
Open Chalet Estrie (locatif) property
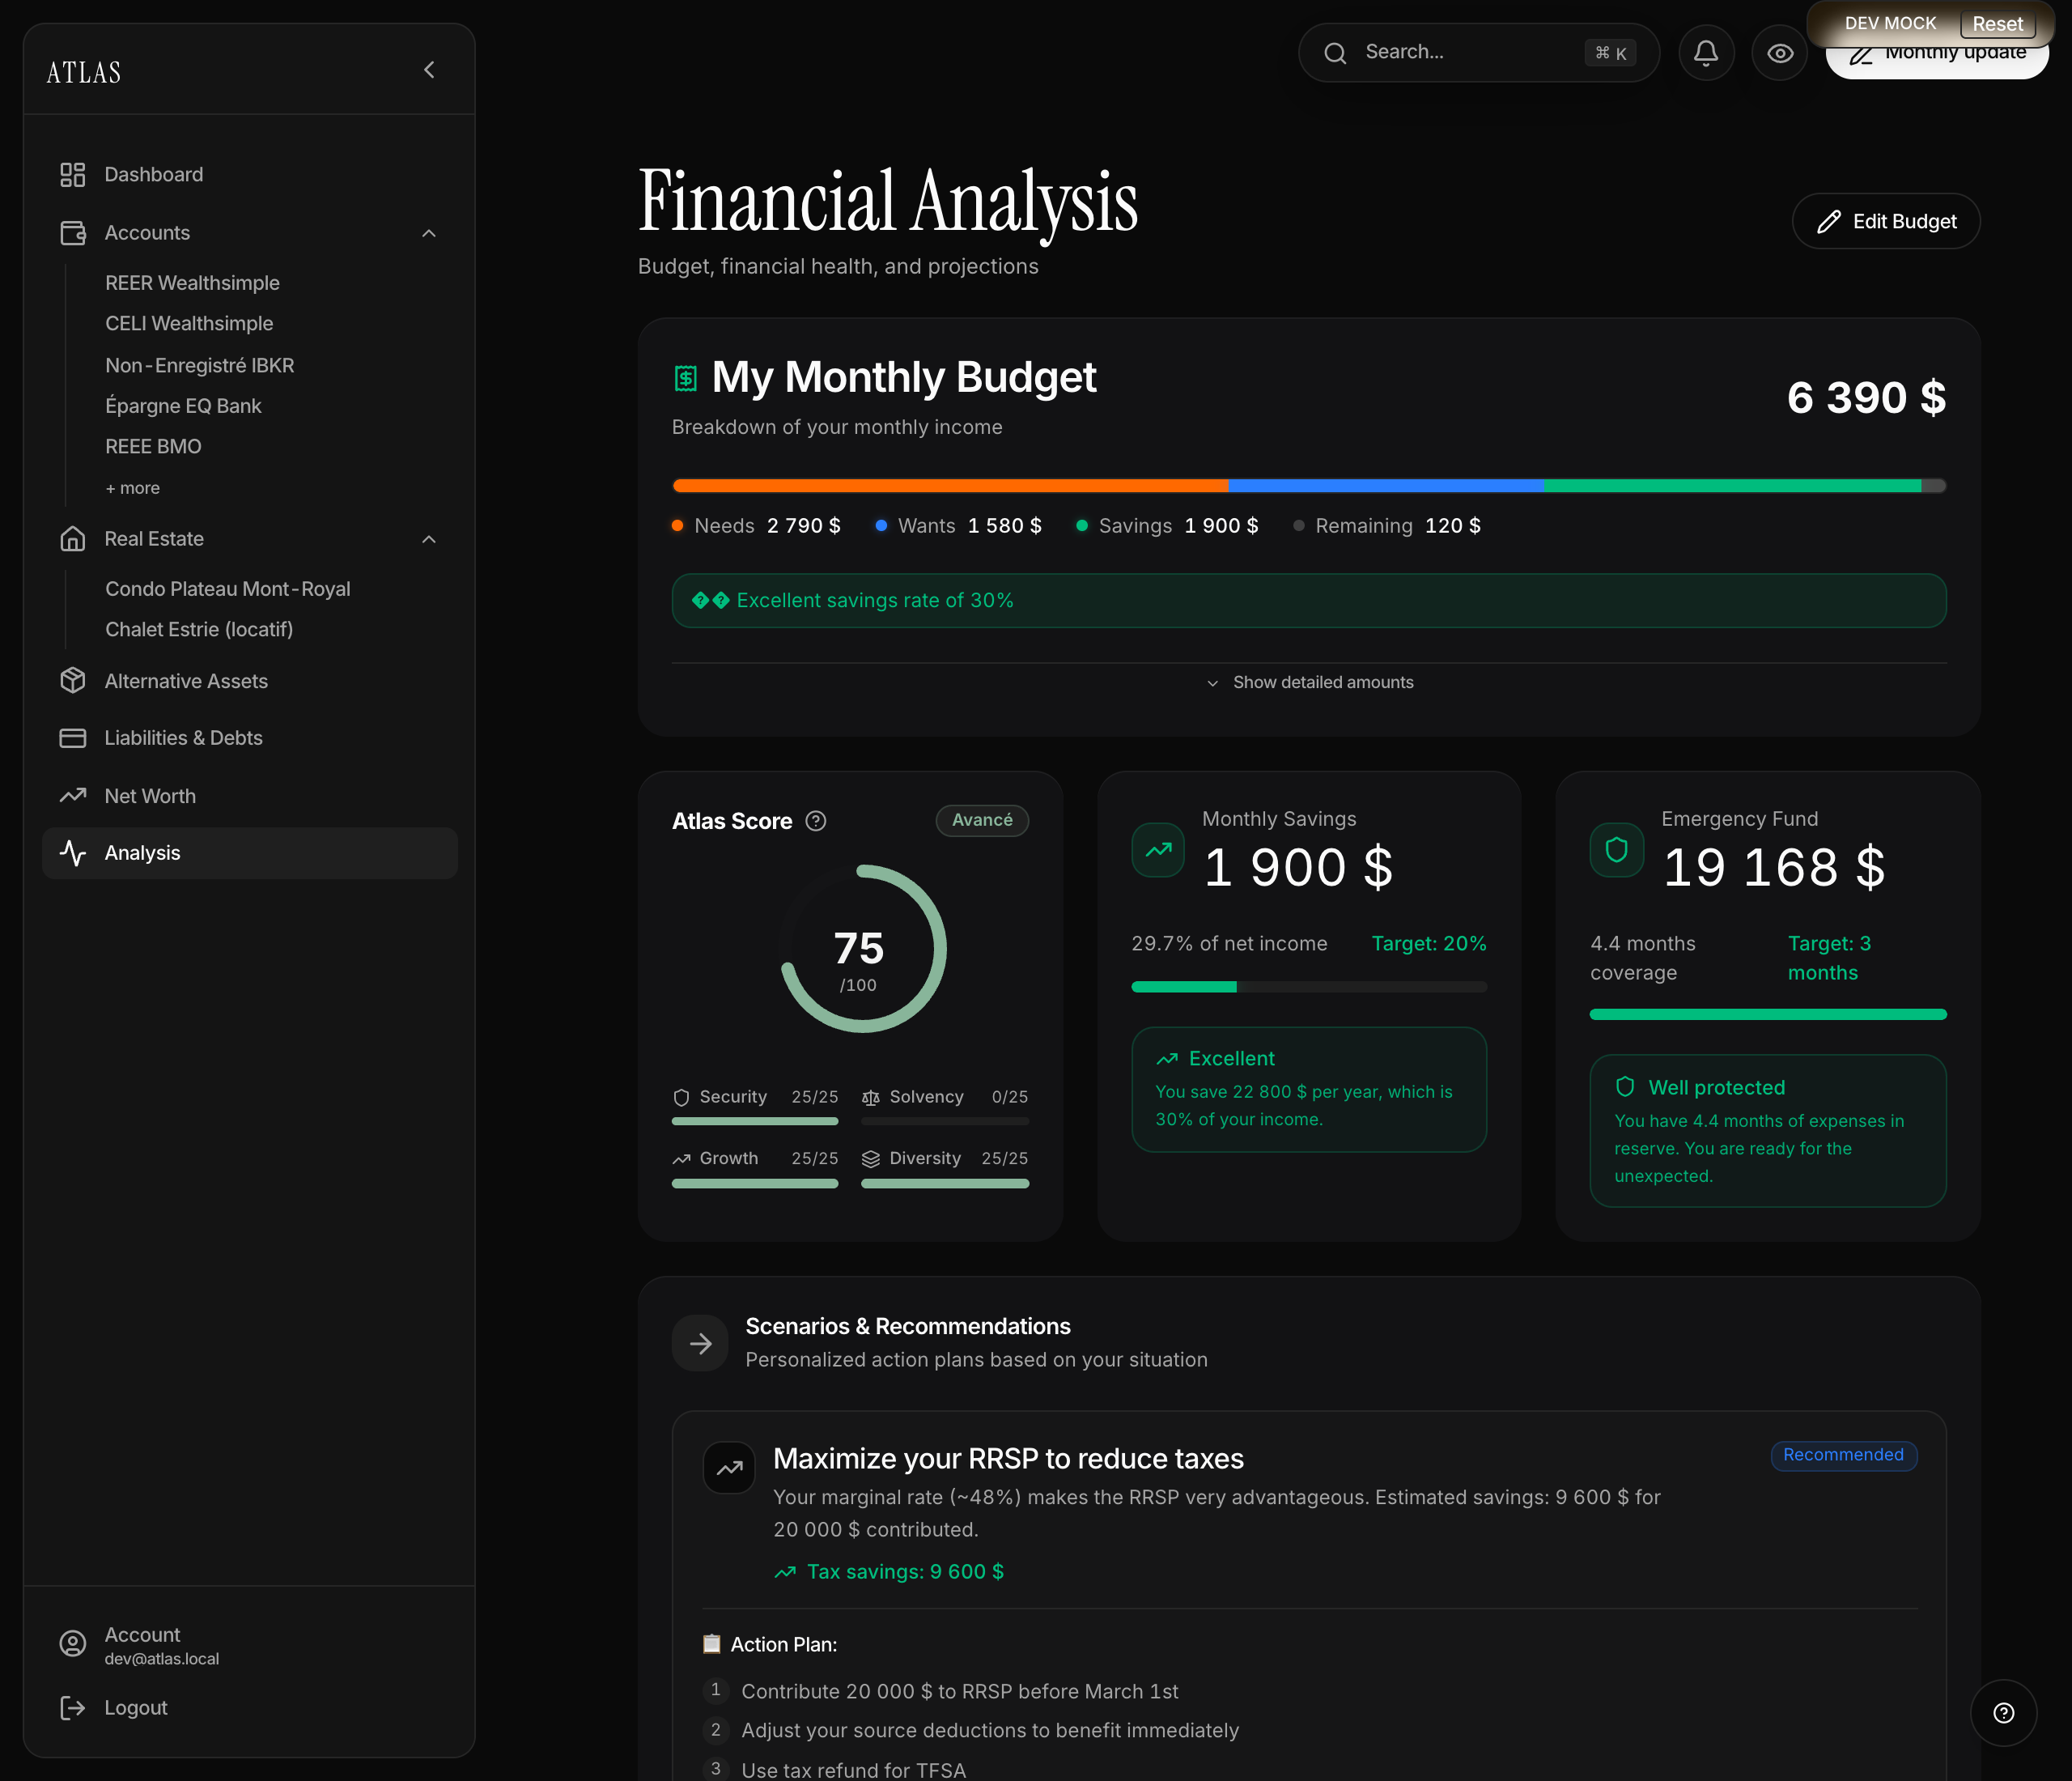click(x=199, y=630)
